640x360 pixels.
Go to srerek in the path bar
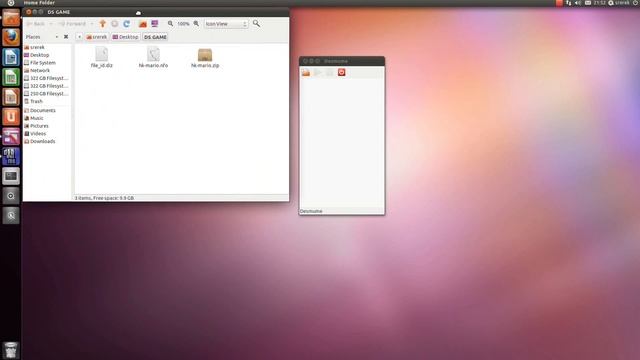coord(97,37)
